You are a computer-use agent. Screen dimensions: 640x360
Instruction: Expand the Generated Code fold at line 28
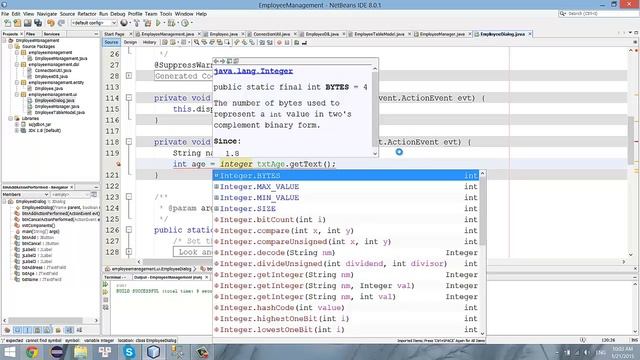(x=129, y=76)
